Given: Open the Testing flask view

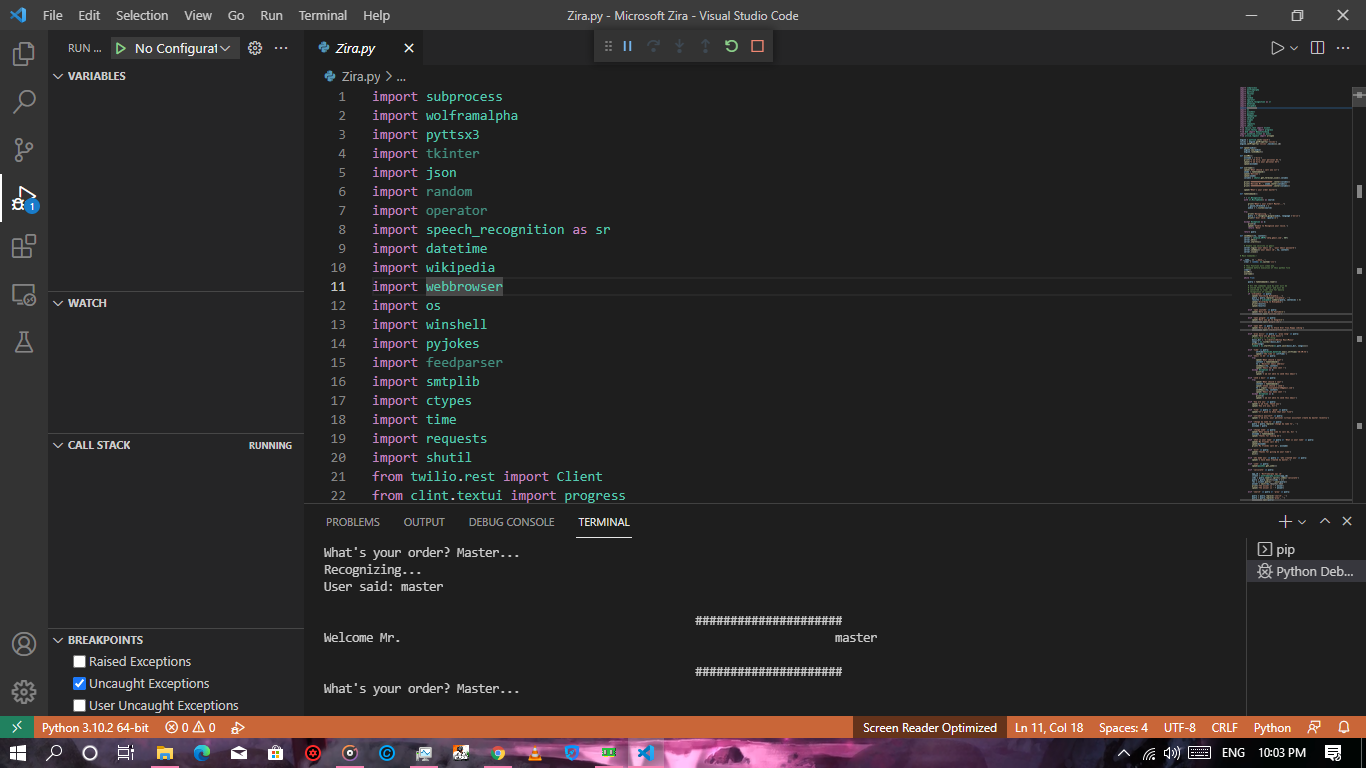Looking at the screenshot, I should [24, 342].
